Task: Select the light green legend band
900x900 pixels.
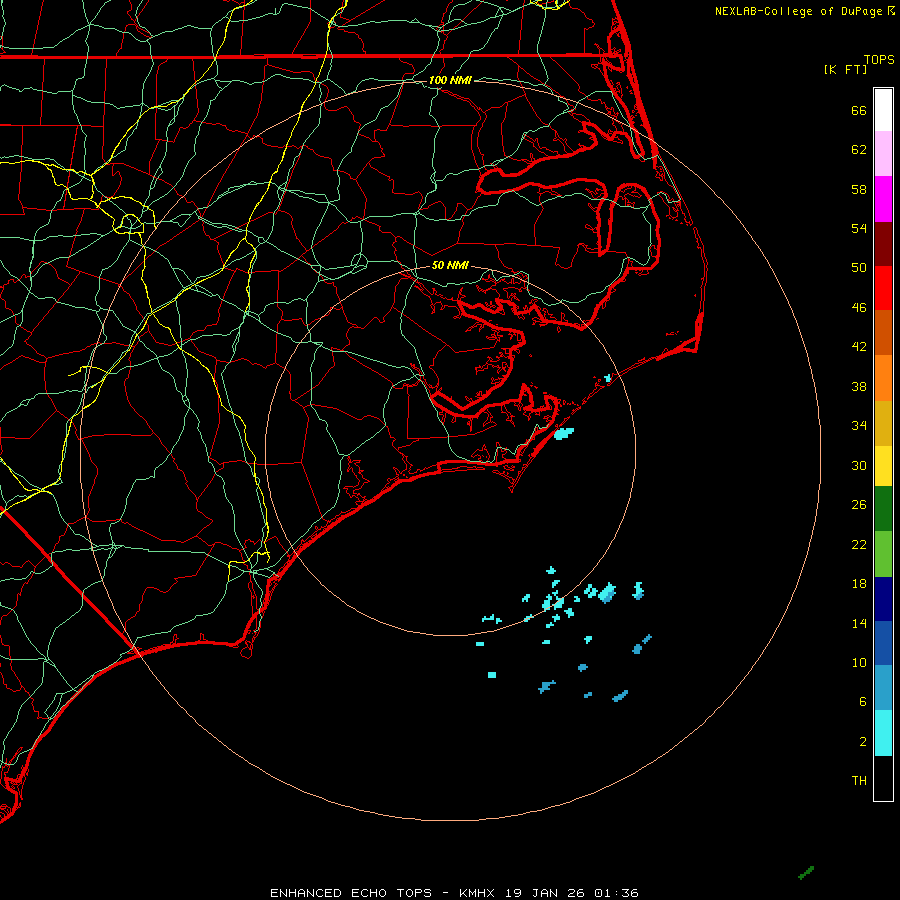Action: [883, 554]
